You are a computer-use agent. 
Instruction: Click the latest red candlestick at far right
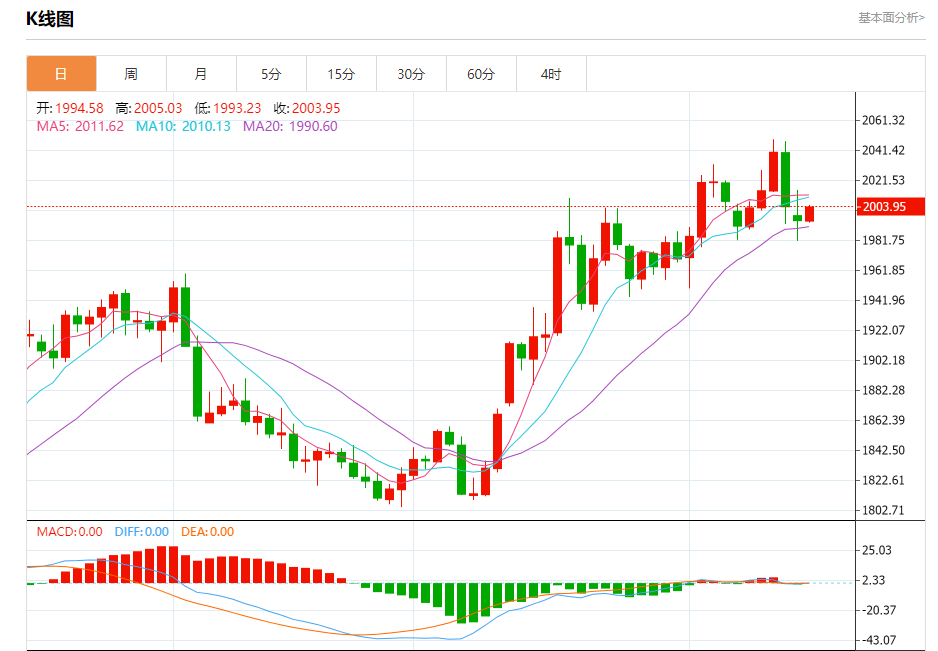click(809, 214)
